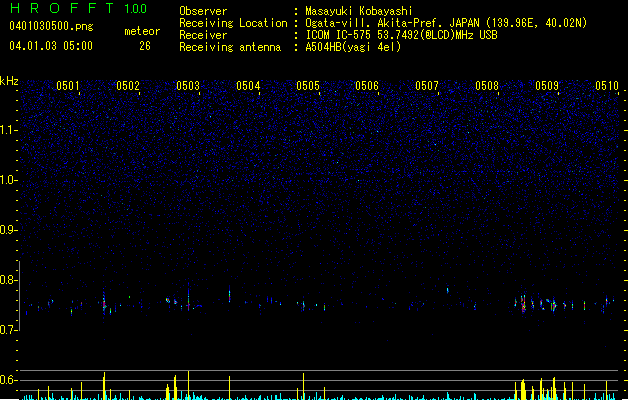This screenshot has width=629, height=400.
Task: Click the 0507 time marker
Action: point(427,86)
